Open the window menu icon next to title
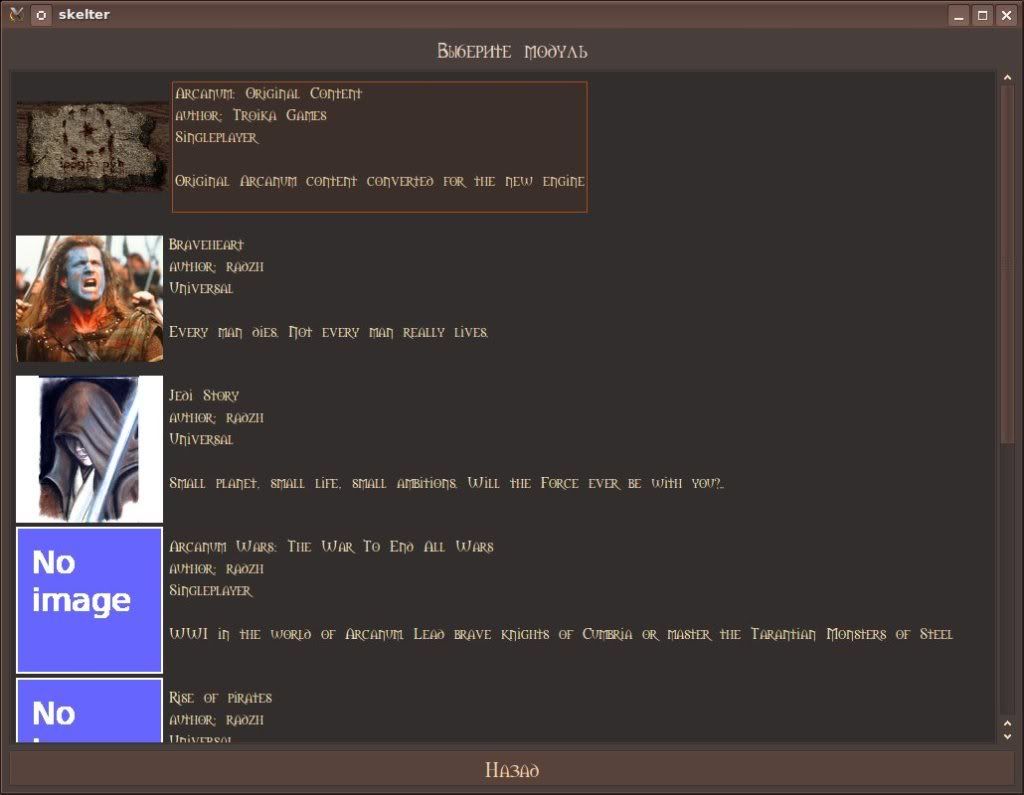This screenshot has height=795, width=1024. pyautogui.click(x=41, y=14)
